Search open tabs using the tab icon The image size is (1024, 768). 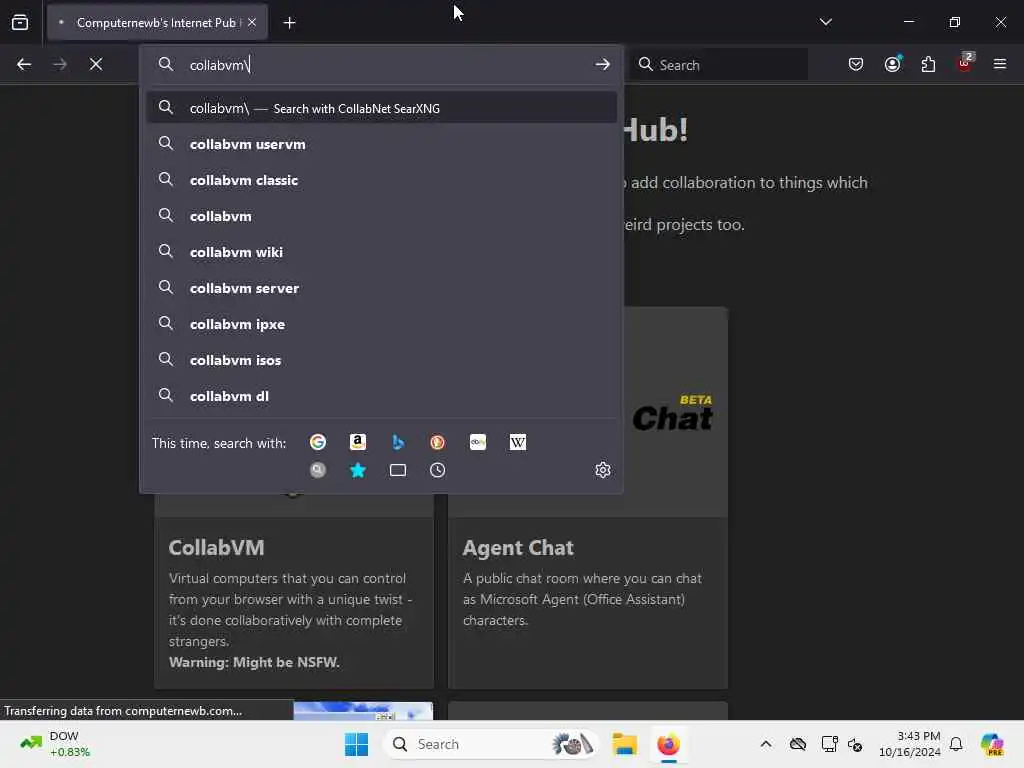[x=398, y=470]
